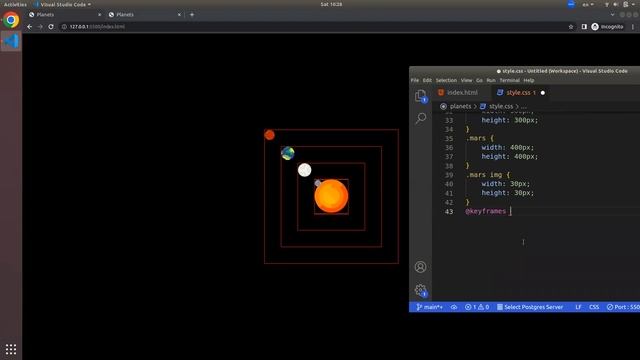This screenshot has height=360, width=640.
Task: Click Select Postgres Server in status bar
Action: 530,307
